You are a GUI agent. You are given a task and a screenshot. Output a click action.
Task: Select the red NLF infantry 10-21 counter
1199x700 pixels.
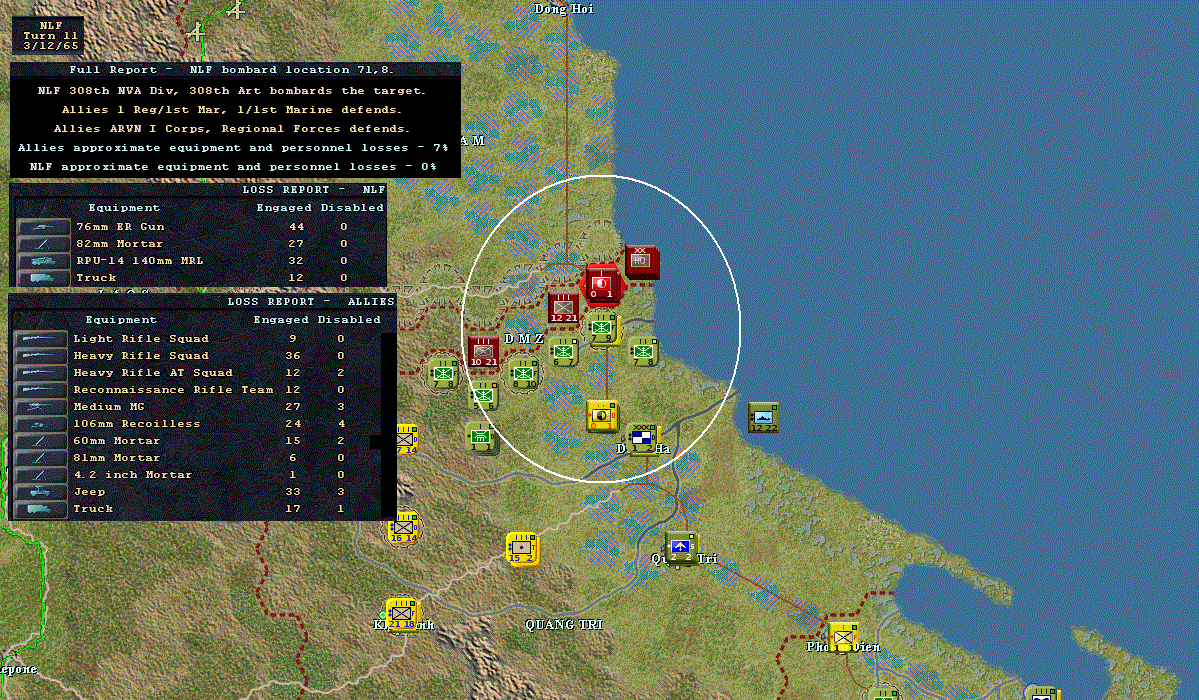tap(483, 352)
